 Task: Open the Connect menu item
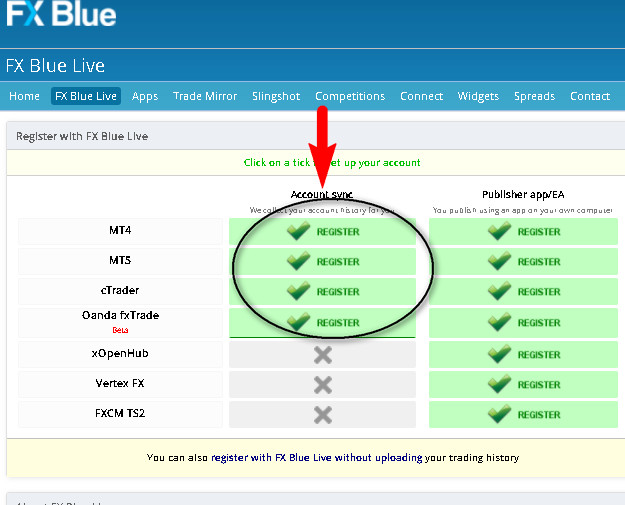(x=421, y=96)
